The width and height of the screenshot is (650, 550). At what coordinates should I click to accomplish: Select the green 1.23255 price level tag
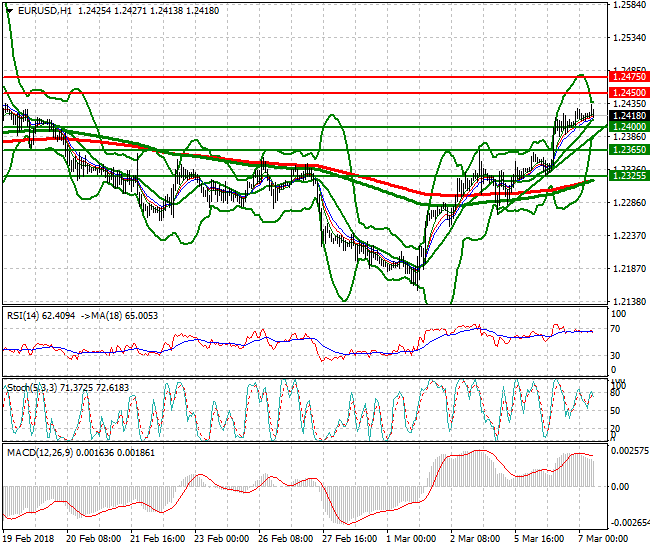point(627,175)
